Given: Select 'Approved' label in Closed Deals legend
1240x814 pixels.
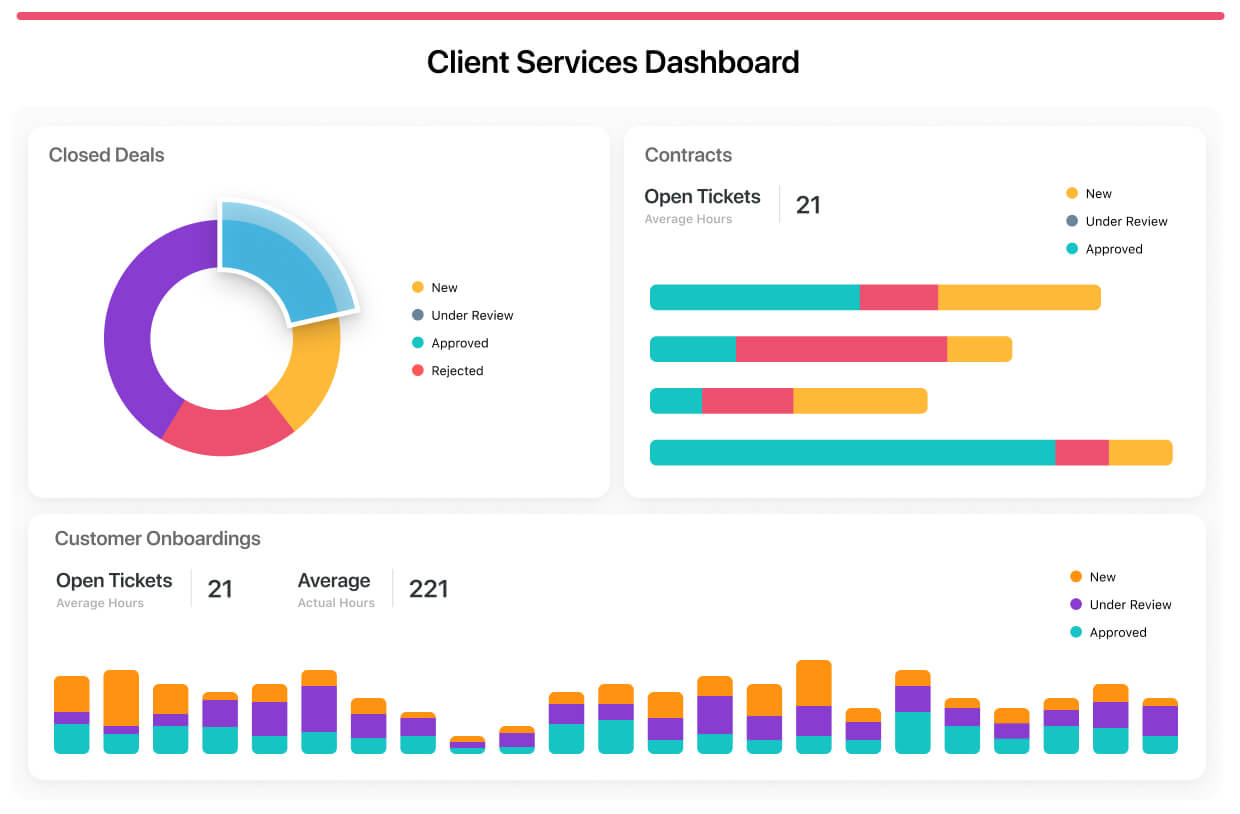Looking at the screenshot, I should [460, 343].
